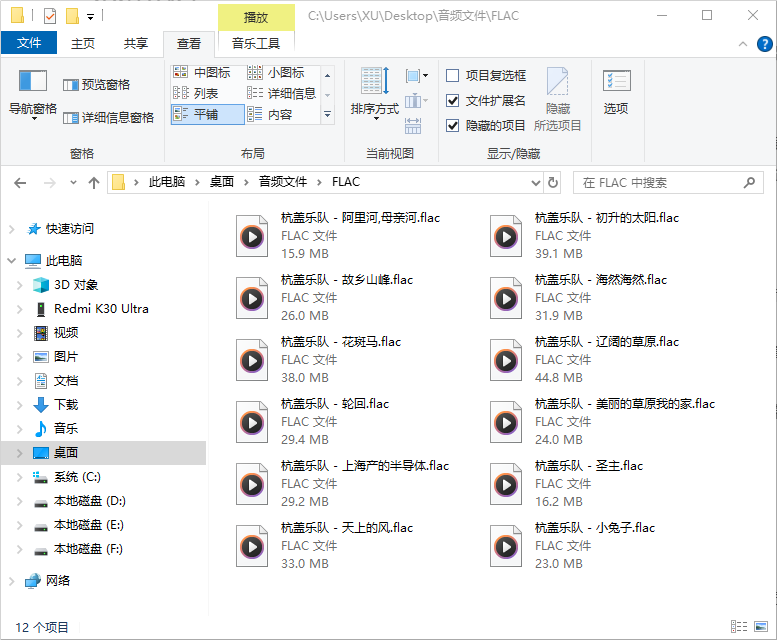The width and height of the screenshot is (777, 640).
Task: Switch to the Share (共享) ribbon tab
Action: 136,44
